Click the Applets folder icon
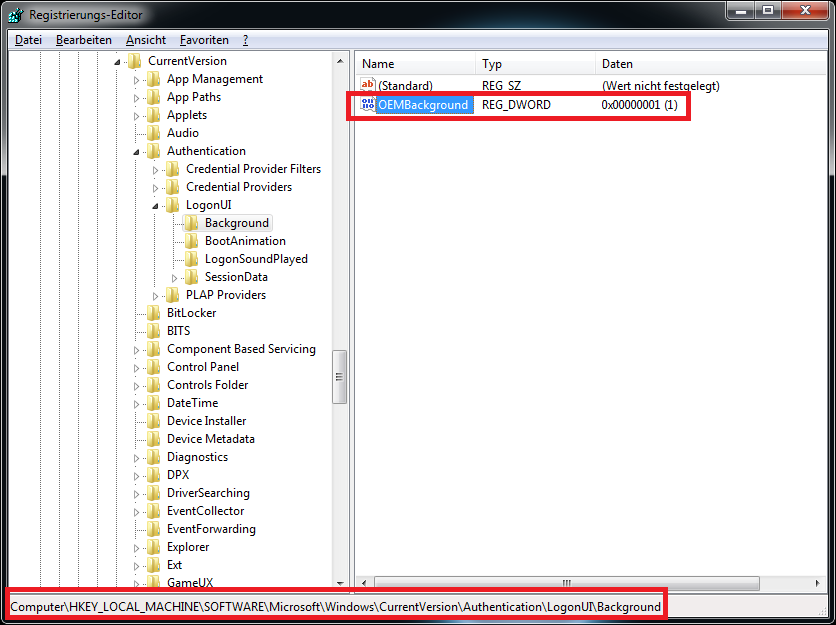Image resolution: width=836 pixels, height=625 pixels. [x=154, y=115]
